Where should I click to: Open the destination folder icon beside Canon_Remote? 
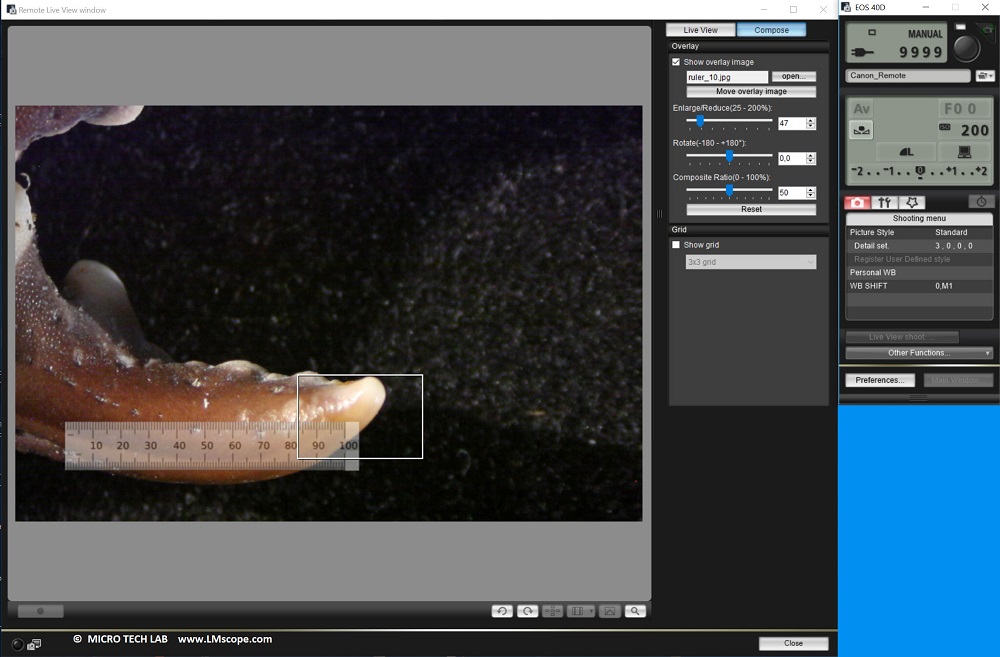(x=984, y=75)
